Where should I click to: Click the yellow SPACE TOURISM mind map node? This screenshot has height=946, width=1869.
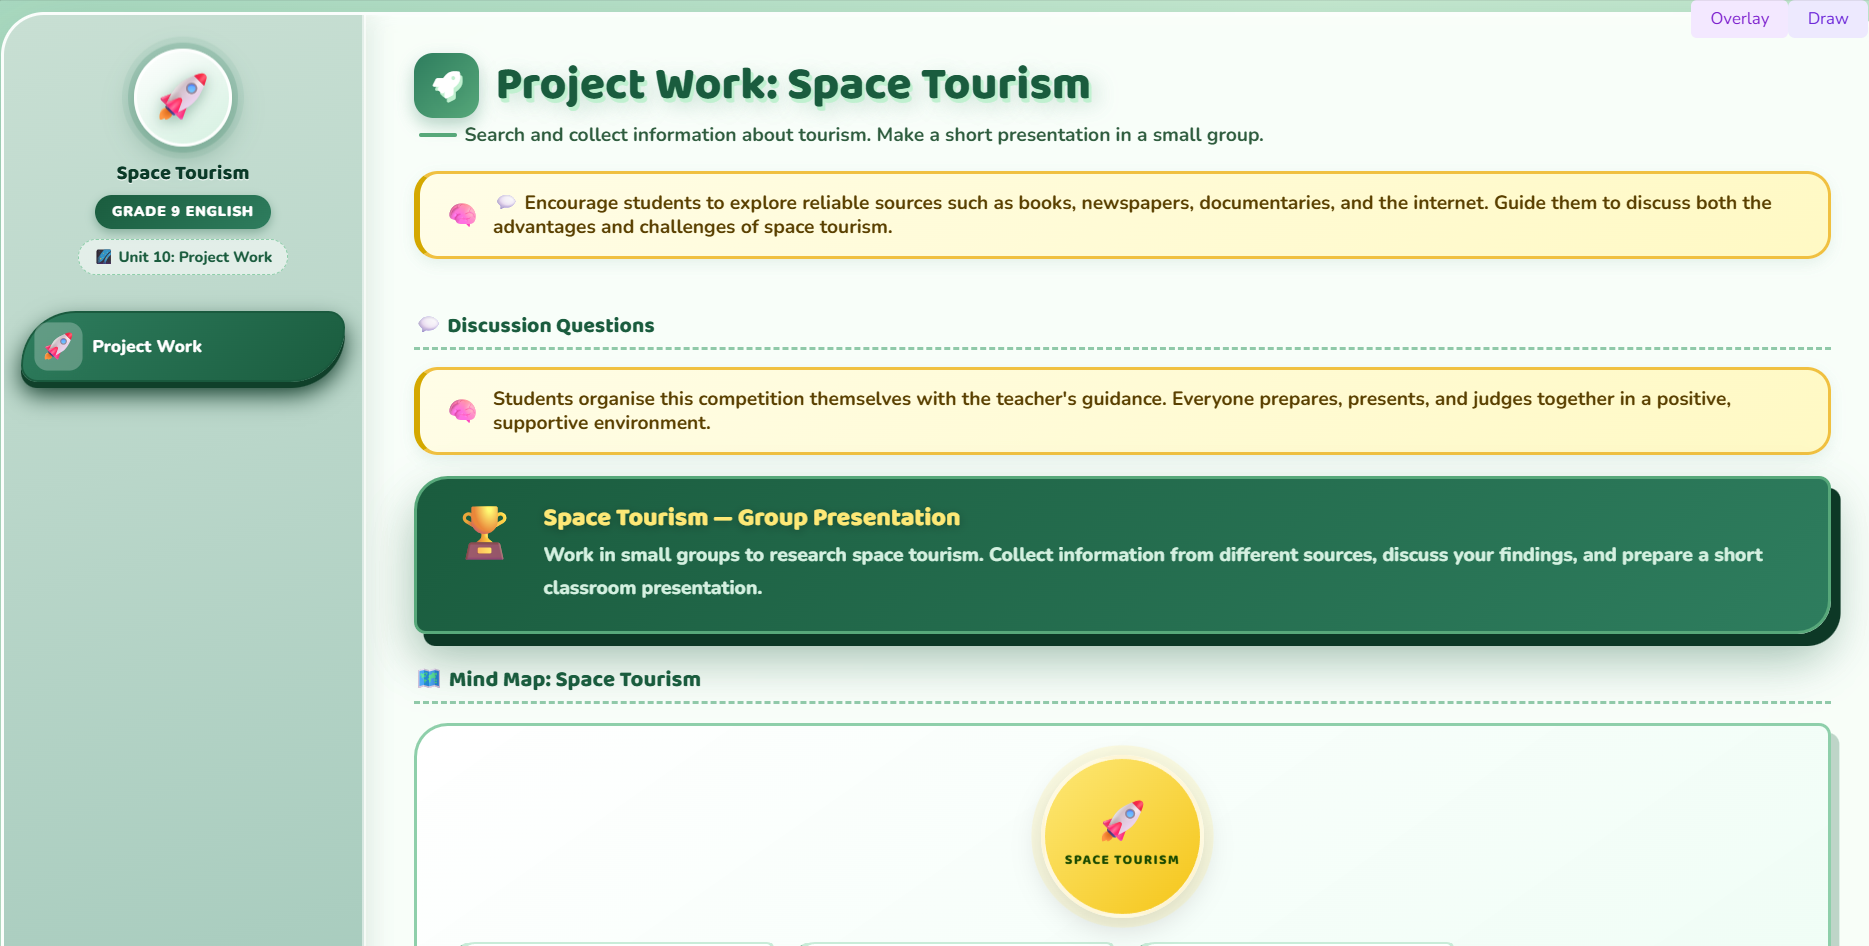(x=1122, y=836)
